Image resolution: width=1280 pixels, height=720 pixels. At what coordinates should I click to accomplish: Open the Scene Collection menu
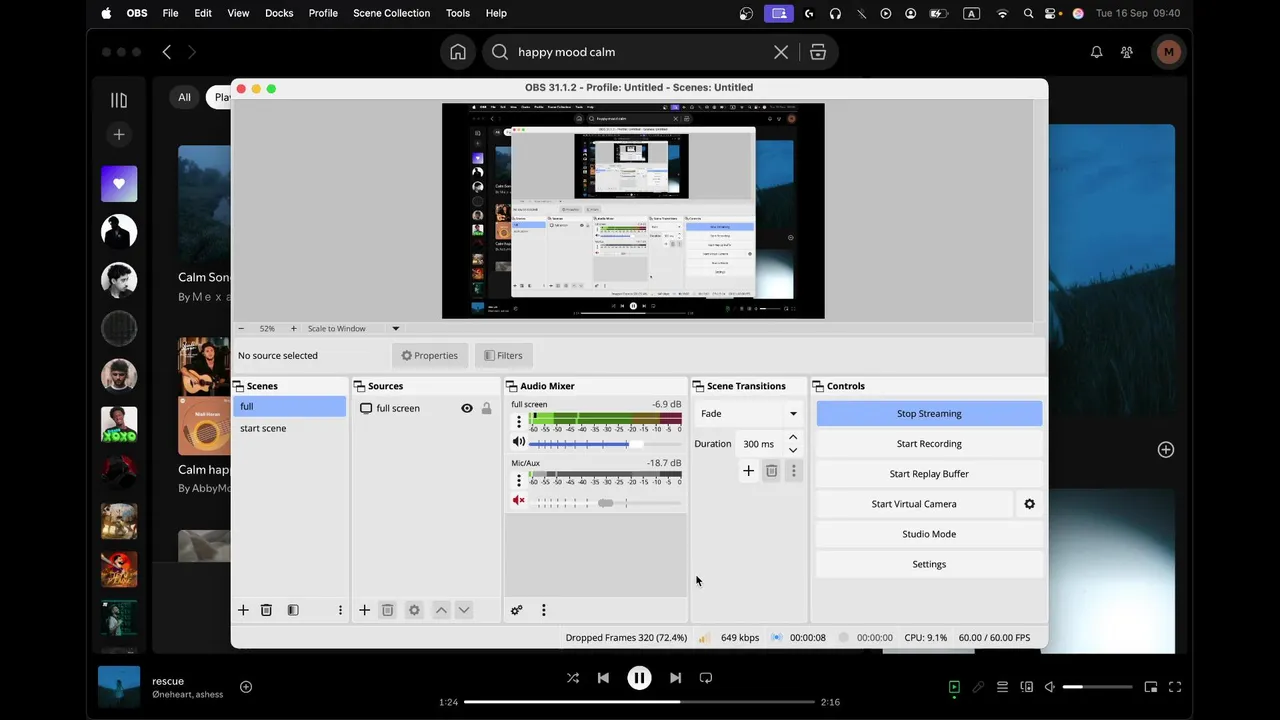pos(391,13)
